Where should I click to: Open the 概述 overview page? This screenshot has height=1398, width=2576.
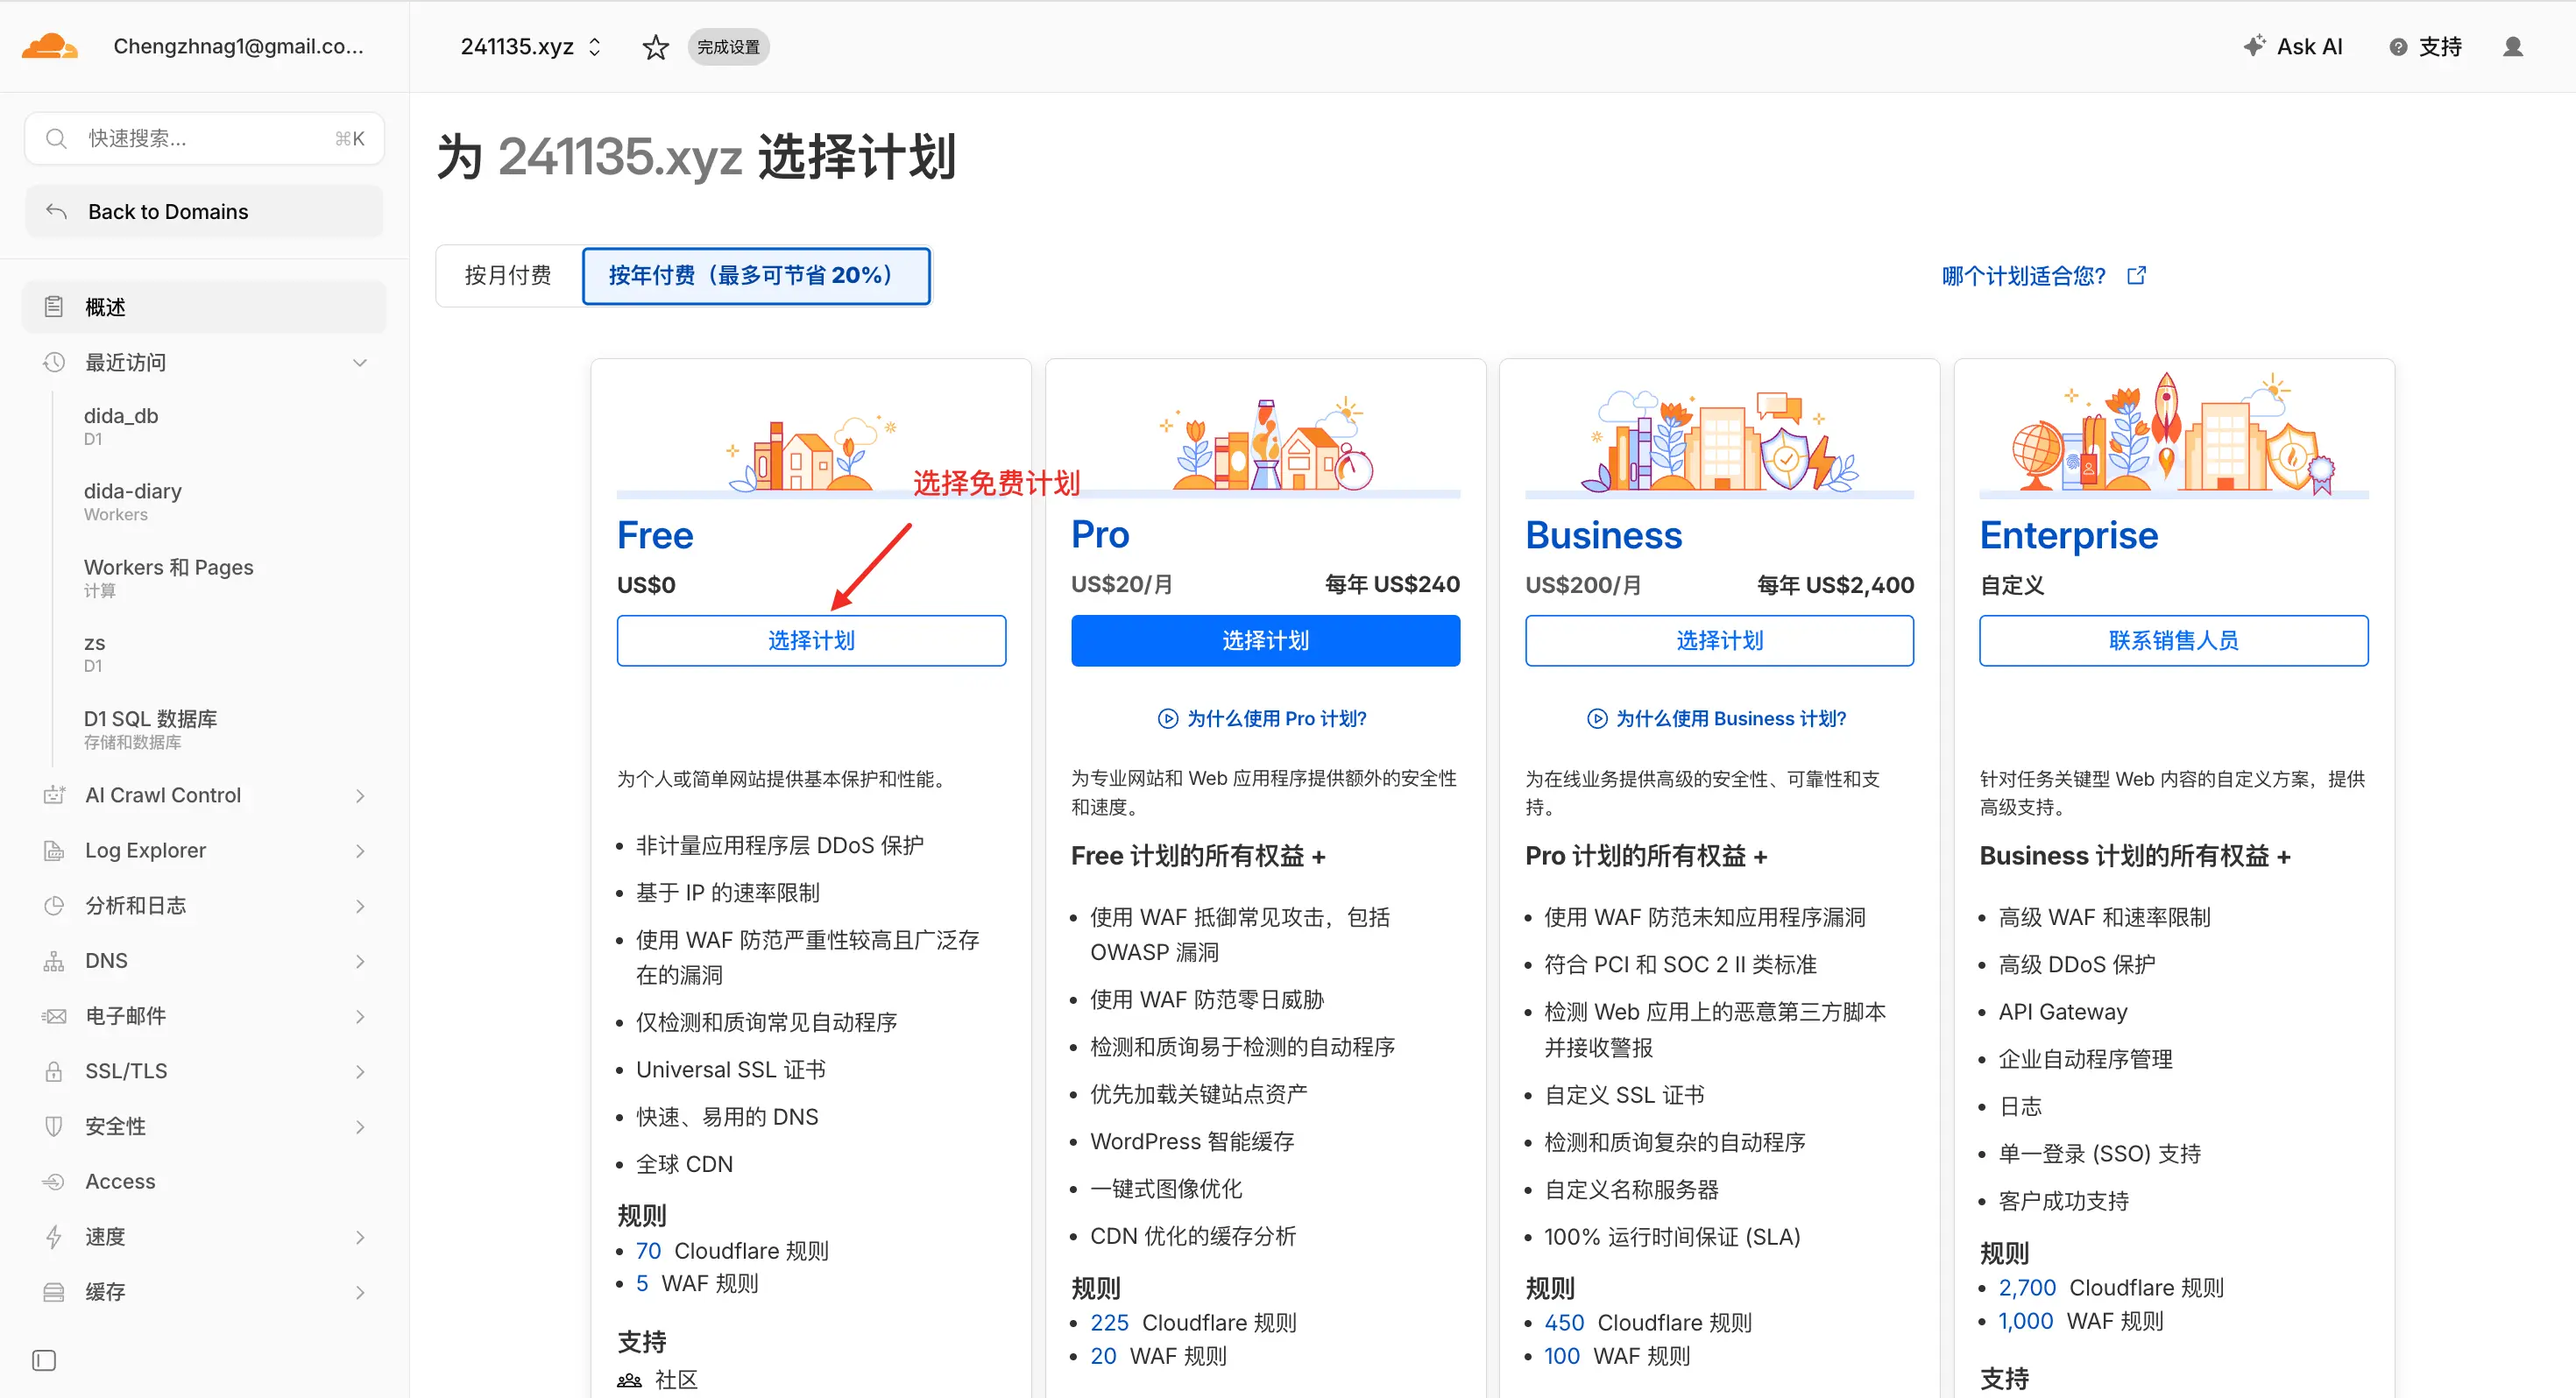tap(105, 307)
